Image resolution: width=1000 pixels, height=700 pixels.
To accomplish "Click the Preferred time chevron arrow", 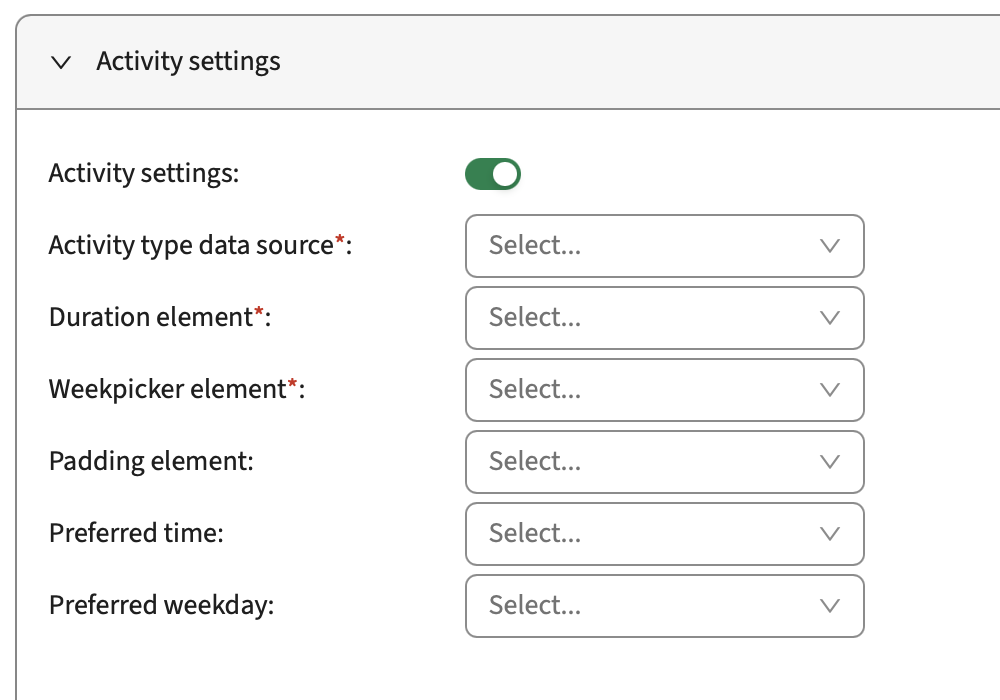I will [x=829, y=534].
